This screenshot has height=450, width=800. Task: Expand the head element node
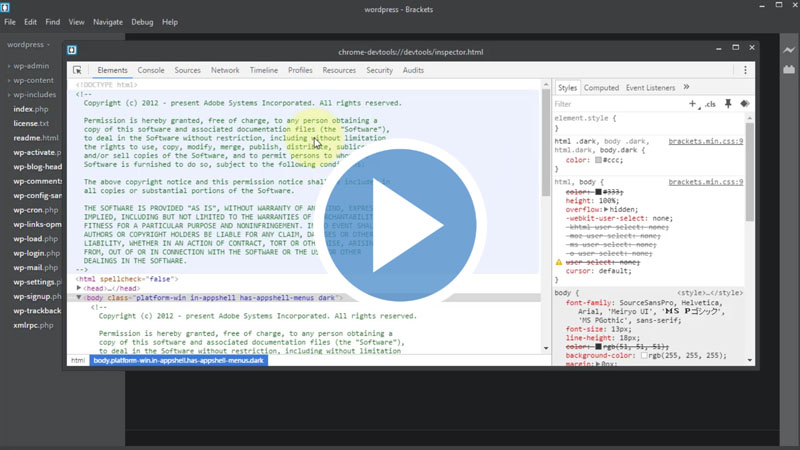pyautogui.click(x=80, y=288)
